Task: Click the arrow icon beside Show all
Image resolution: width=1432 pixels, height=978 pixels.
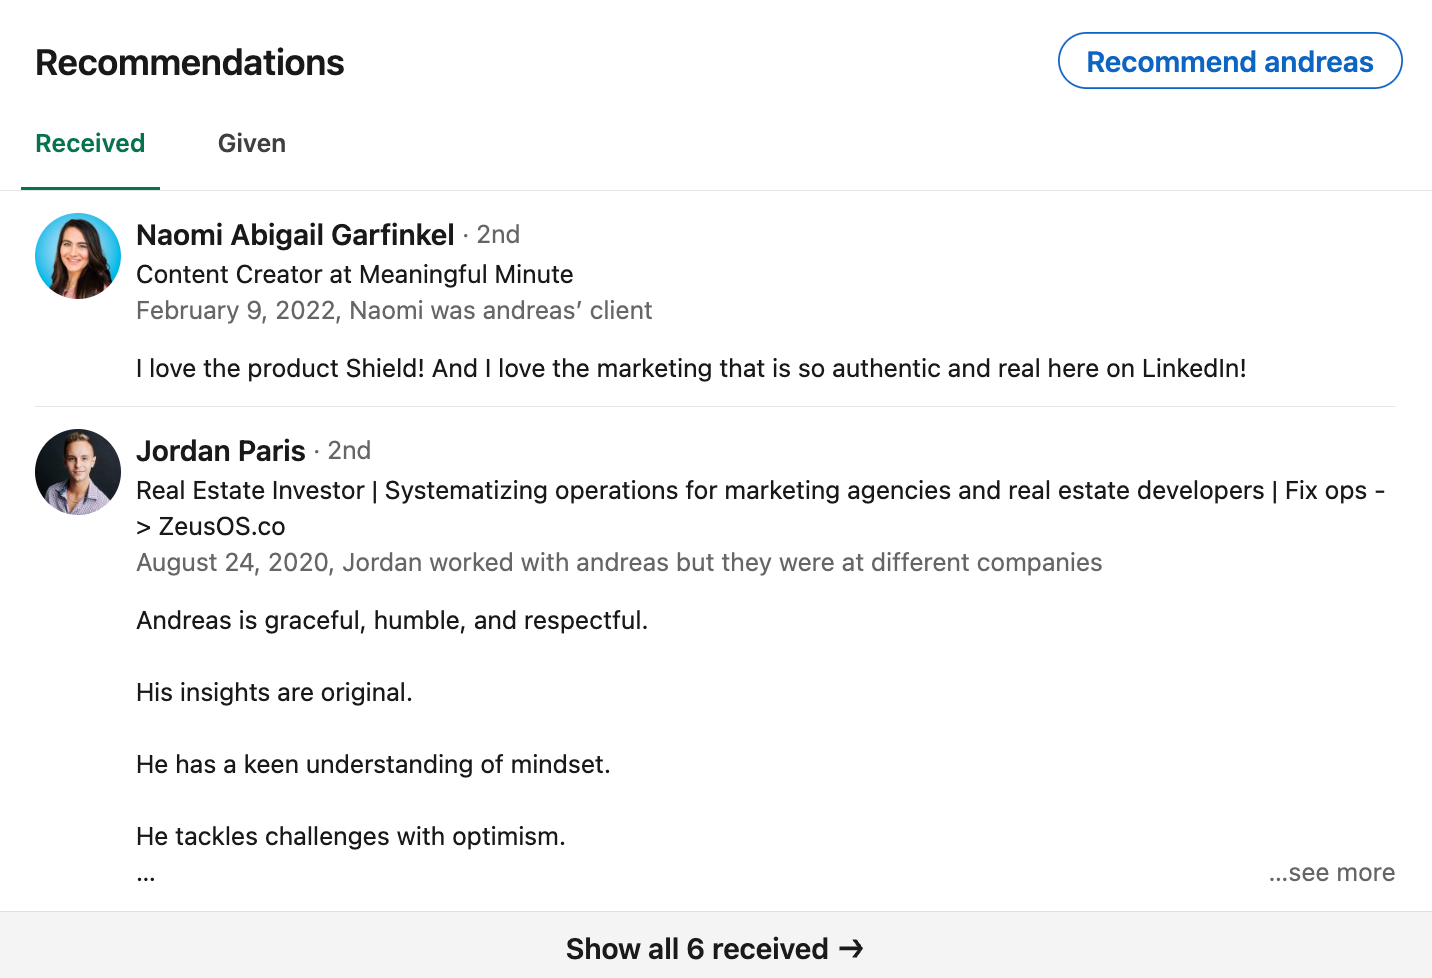Action: [x=851, y=948]
